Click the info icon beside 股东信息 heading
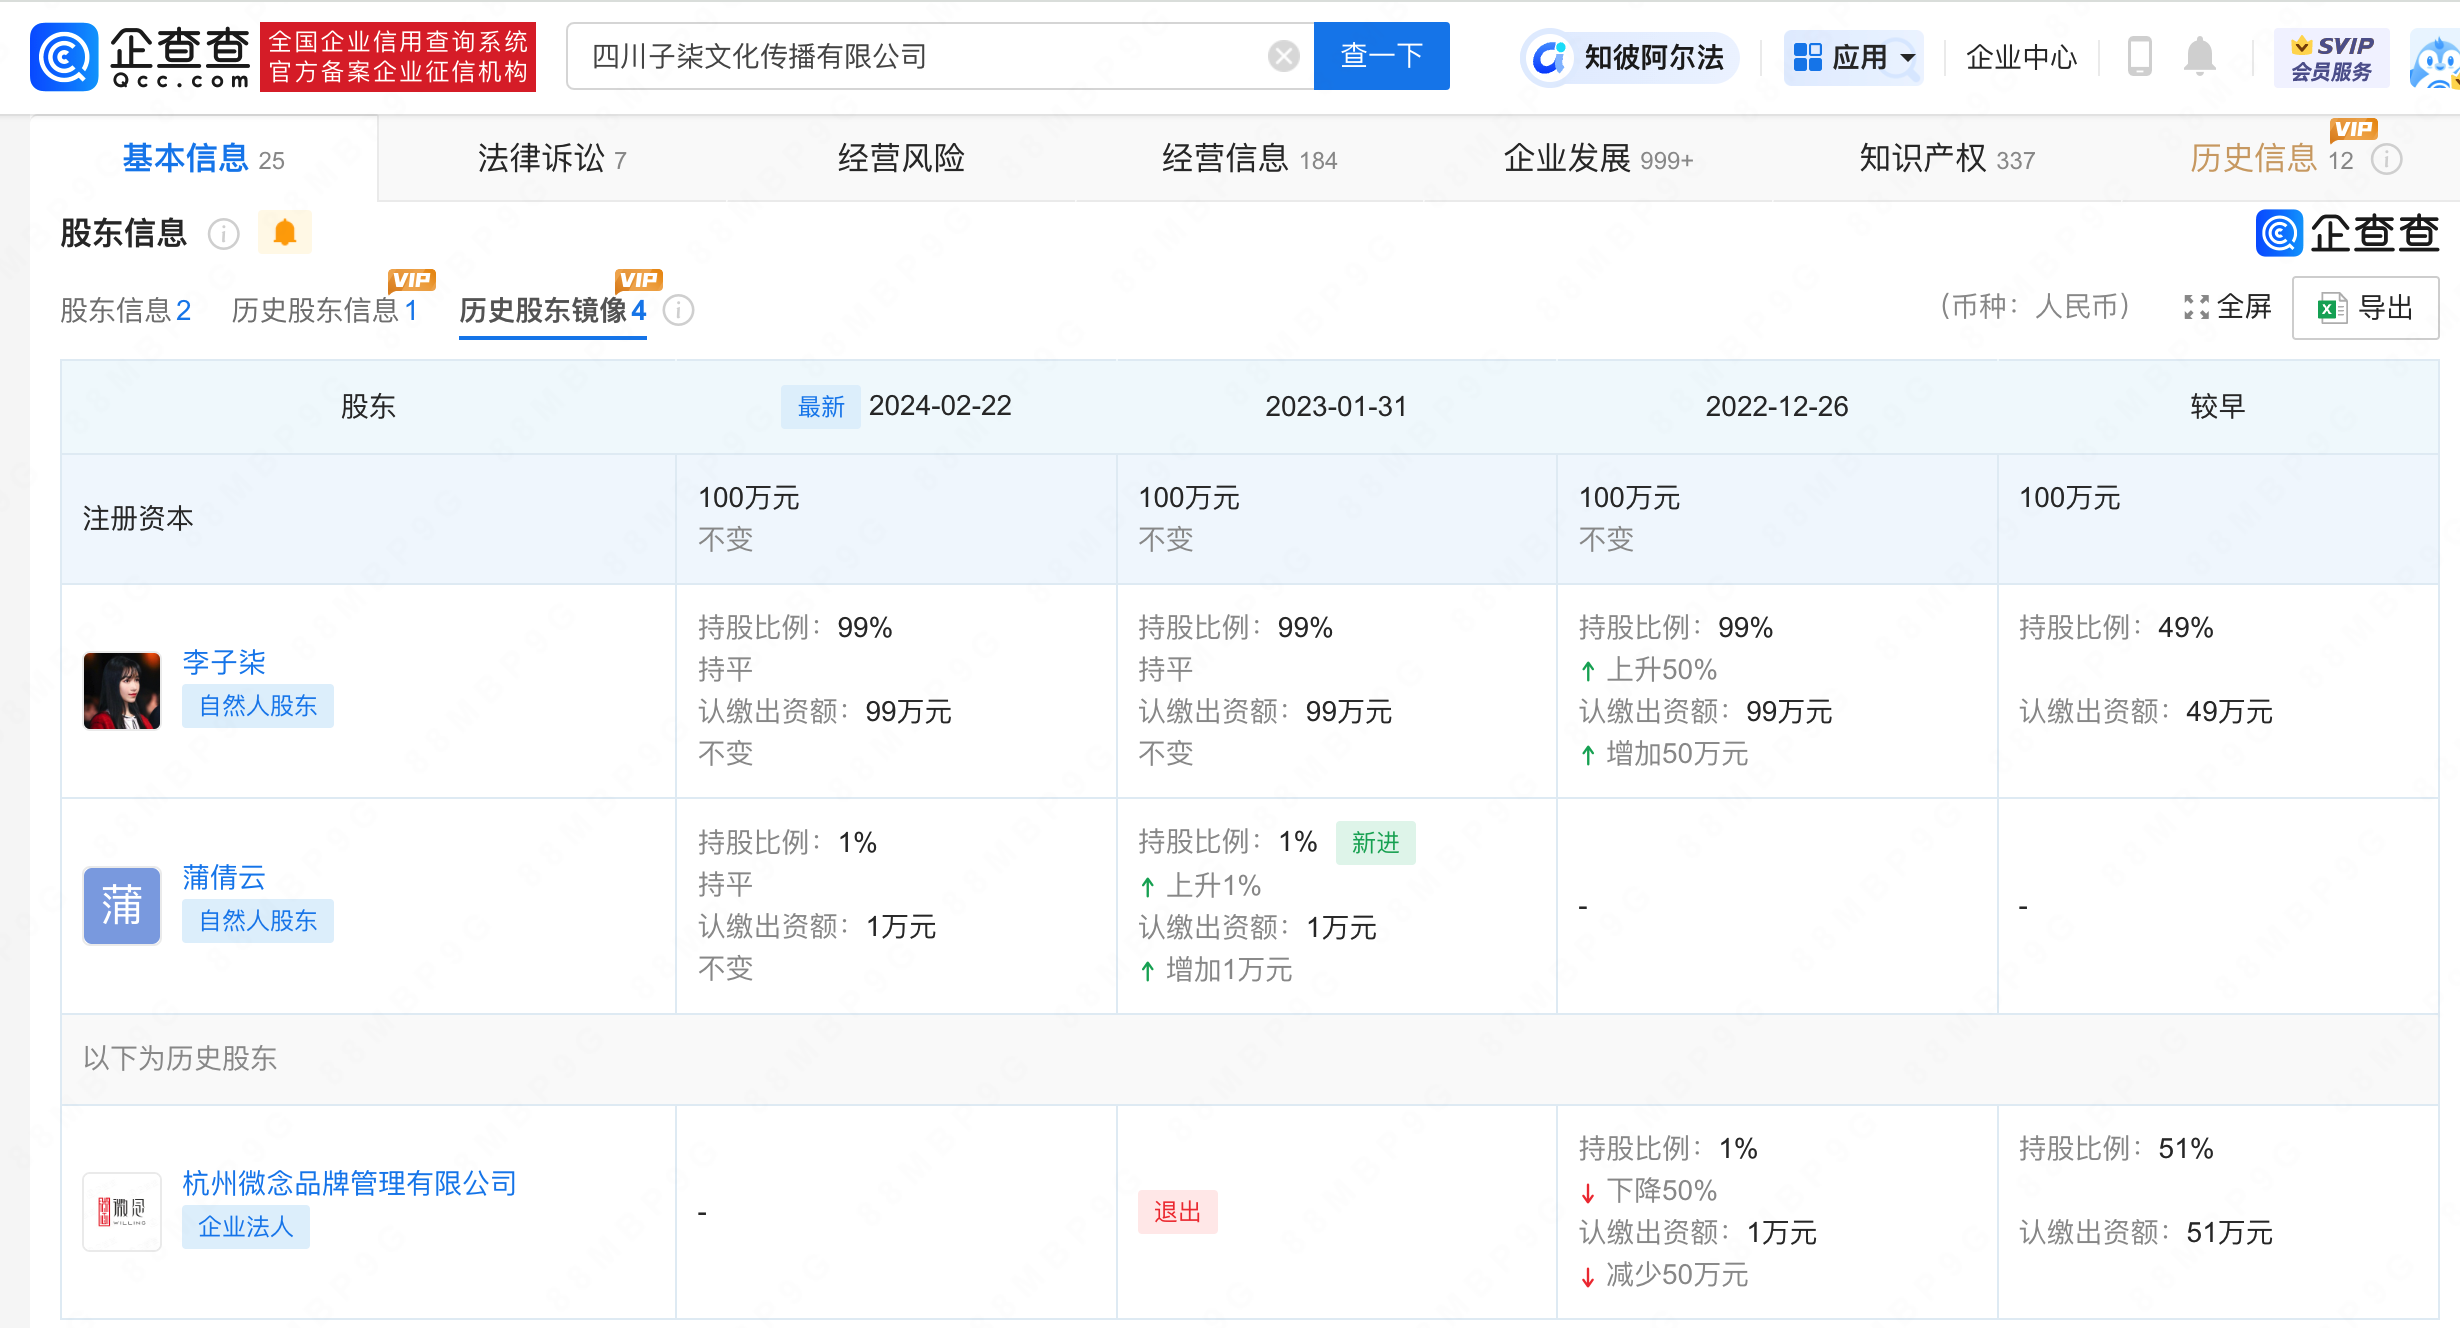Viewport: 2460px width, 1328px height. click(223, 234)
